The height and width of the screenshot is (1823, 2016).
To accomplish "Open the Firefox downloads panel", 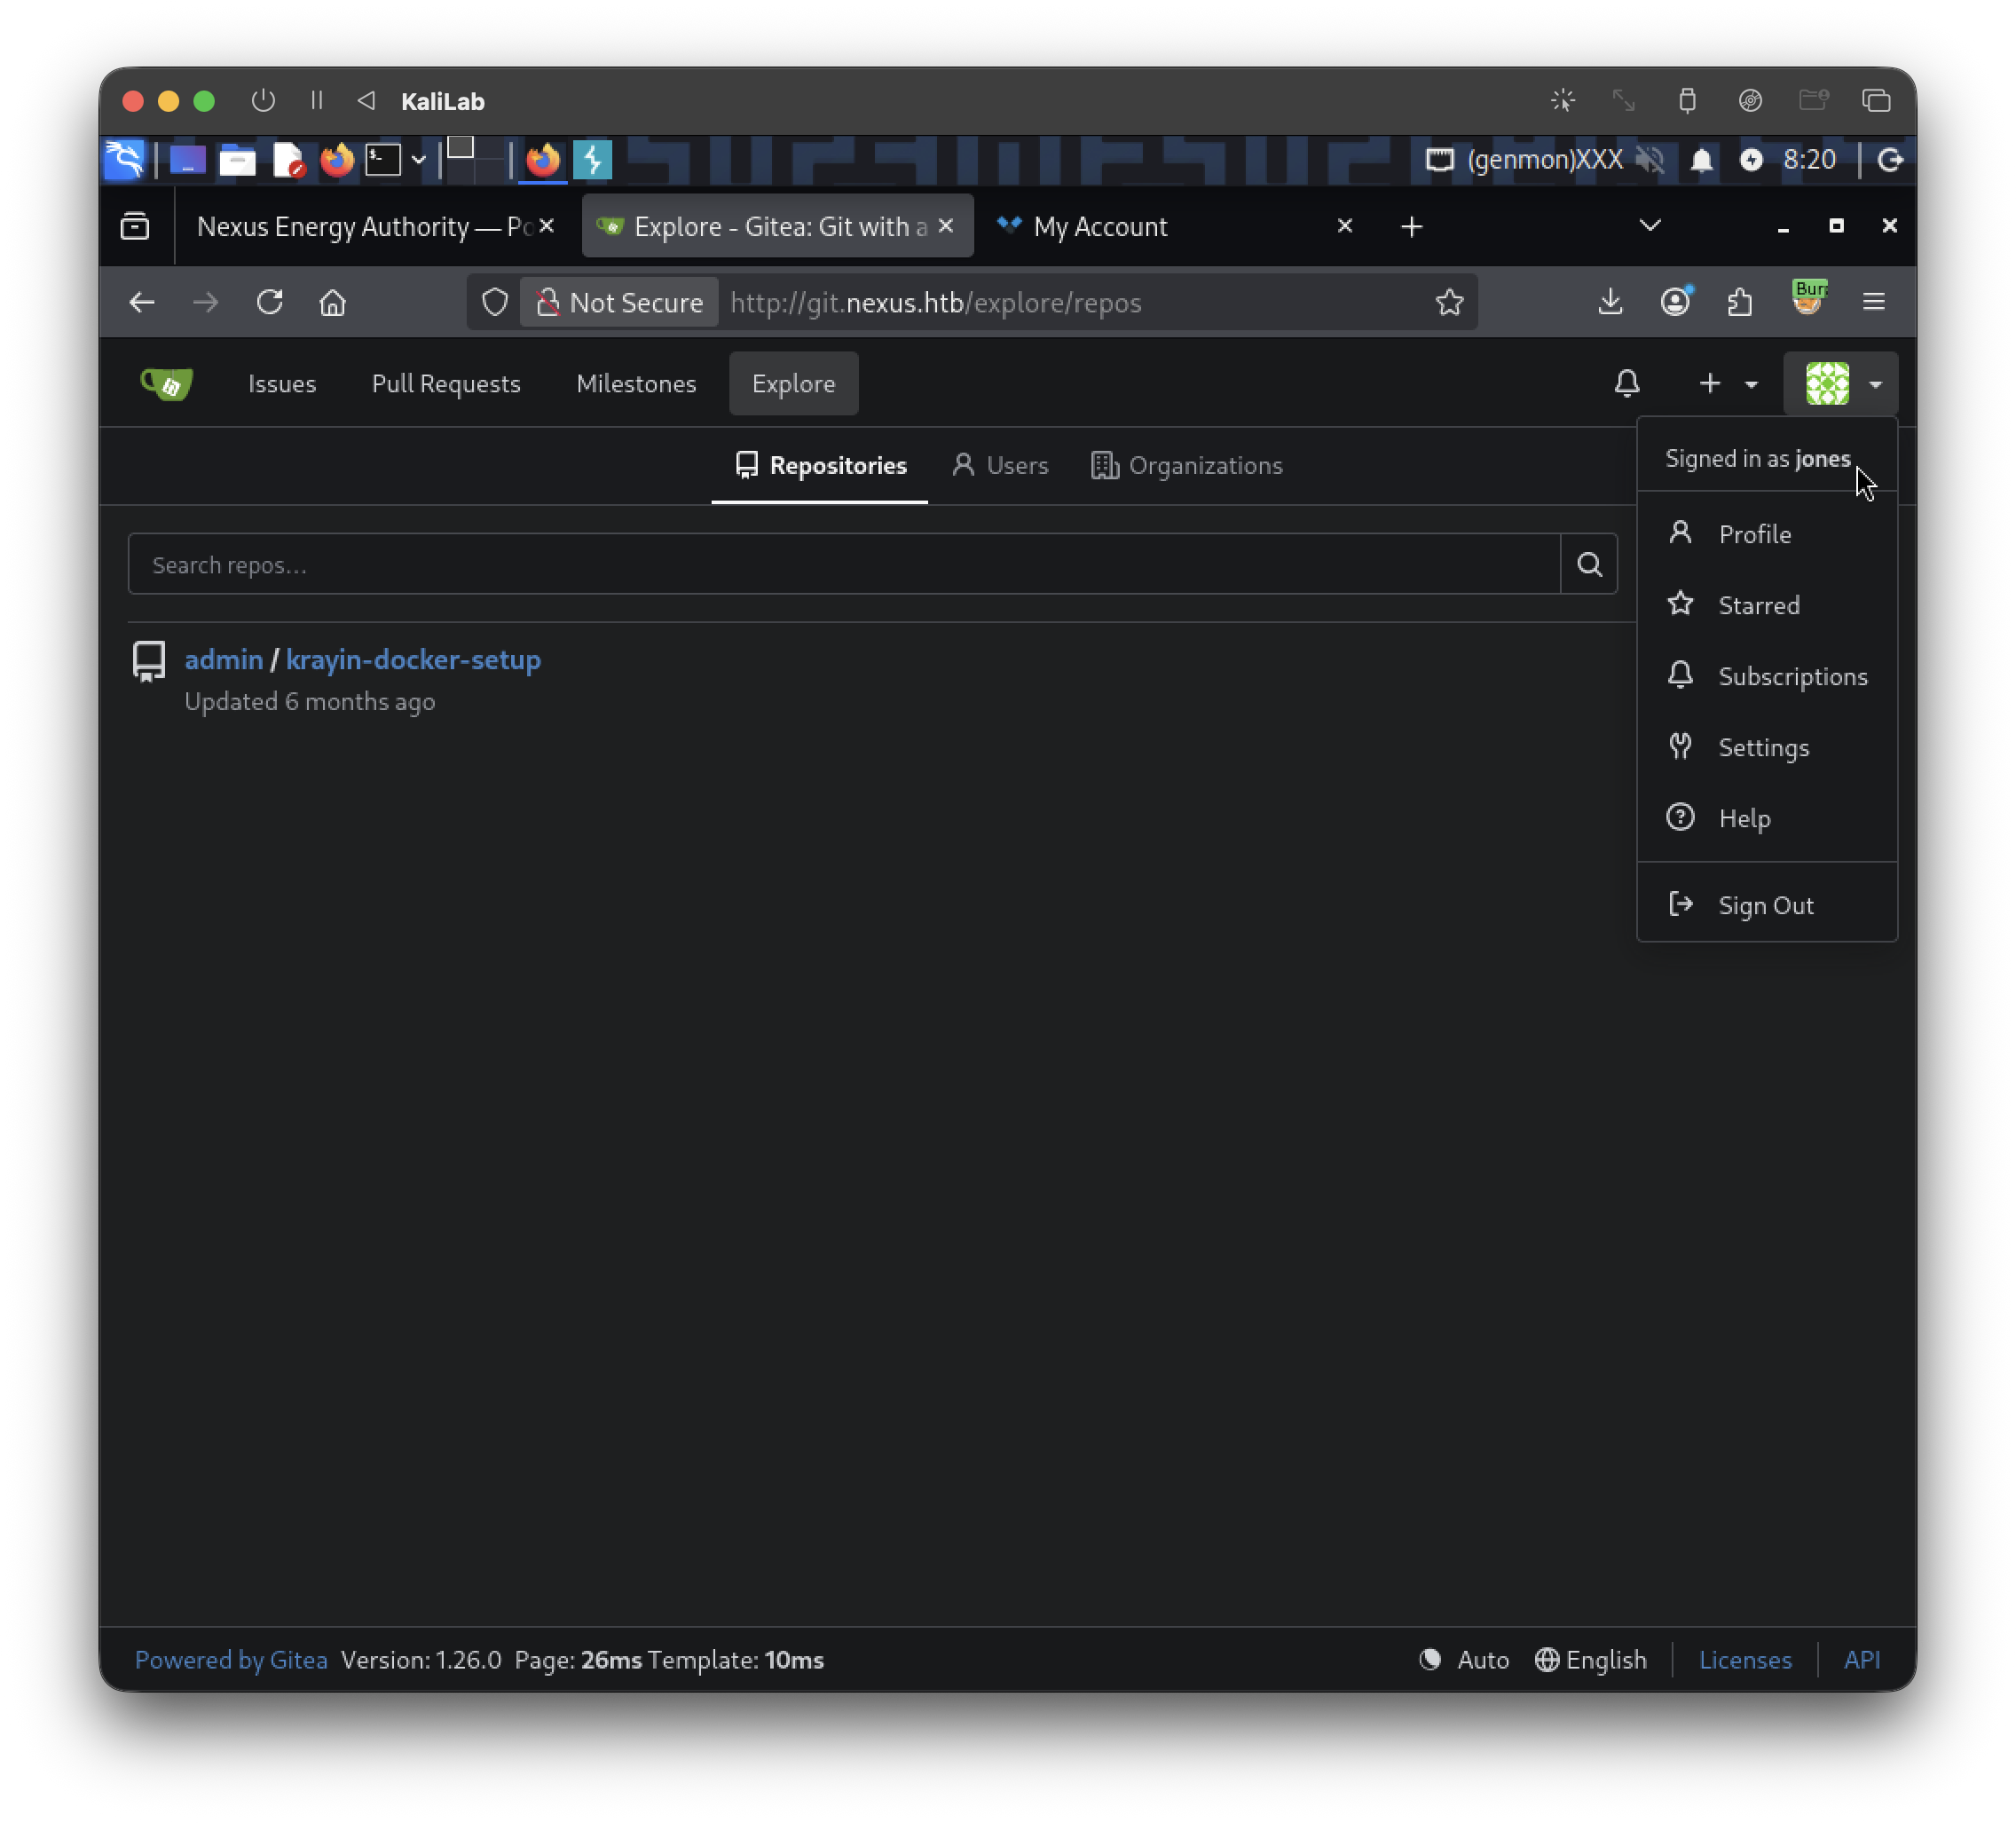I will [x=1610, y=302].
